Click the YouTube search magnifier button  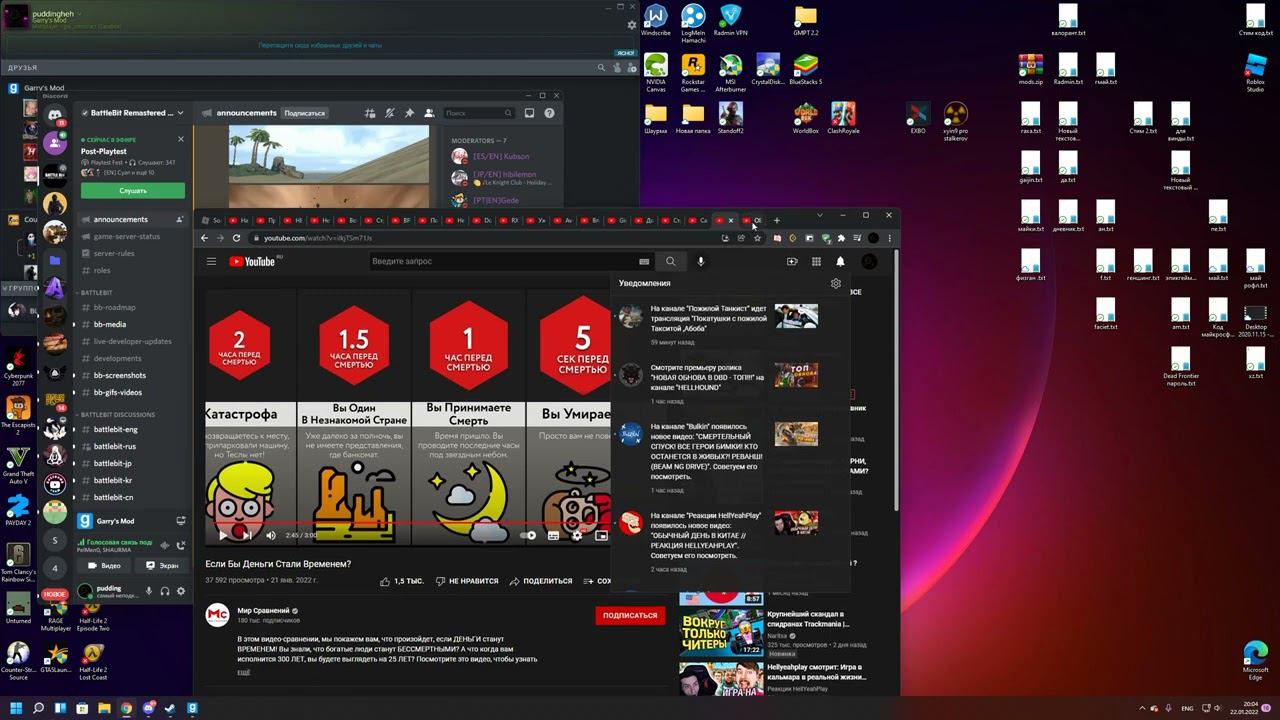click(671, 261)
